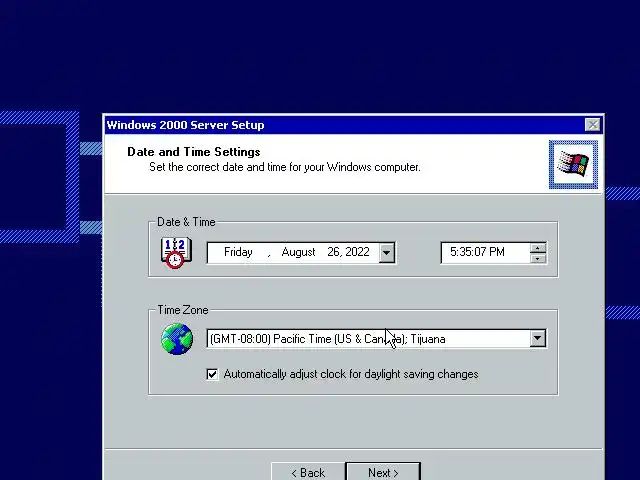Click the Next button
The height and width of the screenshot is (480, 640).
pyautogui.click(x=383, y=472)
